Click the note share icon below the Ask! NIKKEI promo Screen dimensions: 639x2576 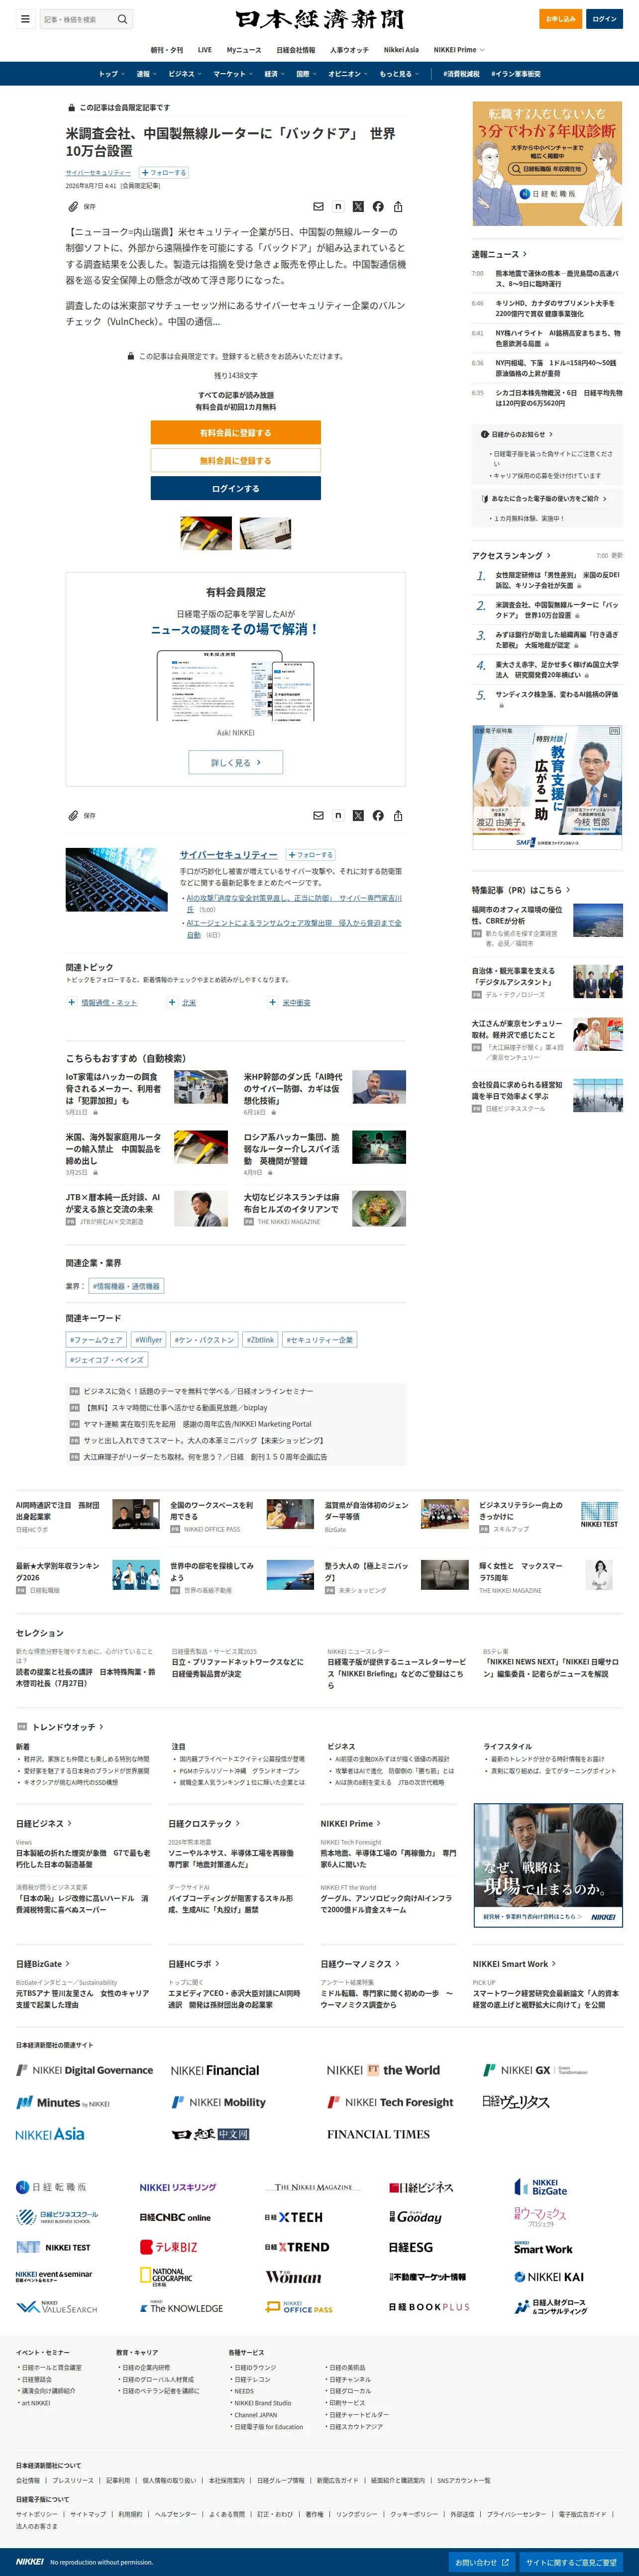click(x=338, y=816)
